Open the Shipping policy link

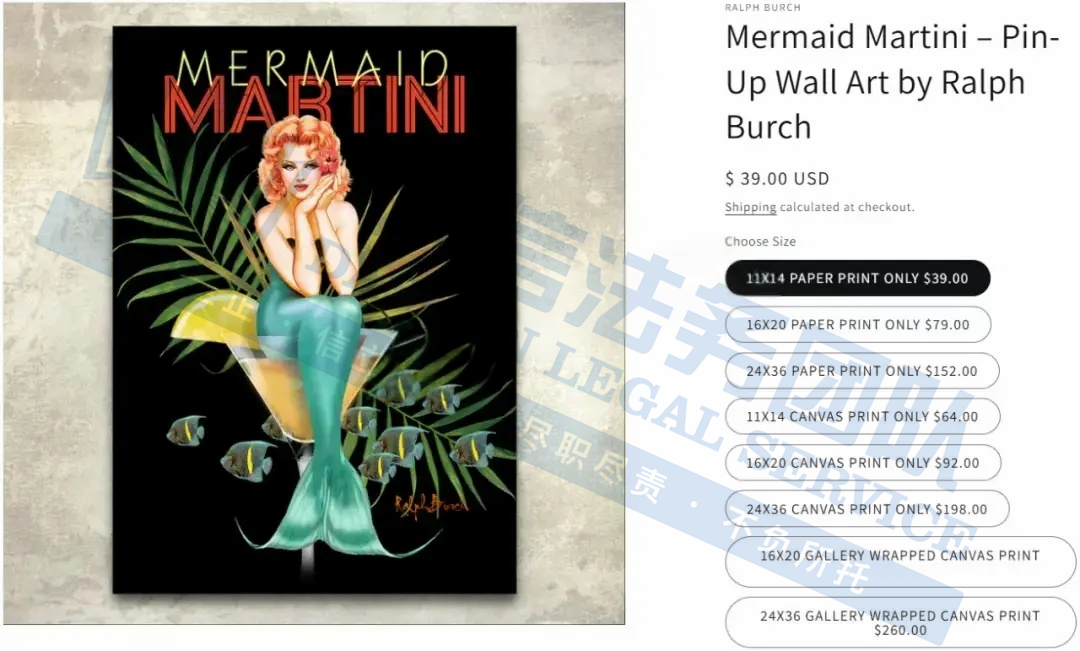(750, 207)
